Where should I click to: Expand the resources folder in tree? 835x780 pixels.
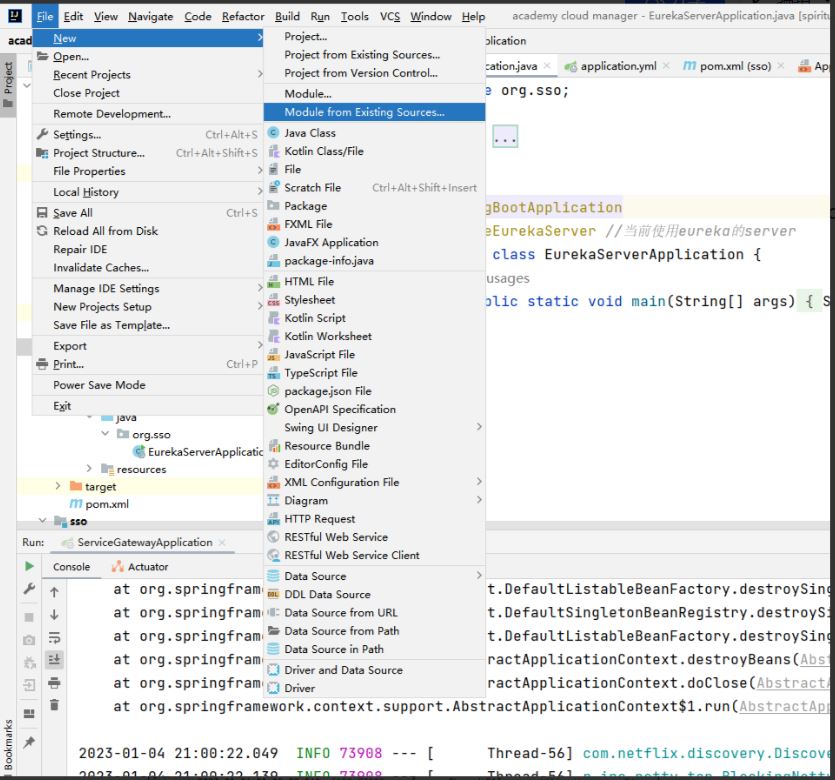coord(89,469)
